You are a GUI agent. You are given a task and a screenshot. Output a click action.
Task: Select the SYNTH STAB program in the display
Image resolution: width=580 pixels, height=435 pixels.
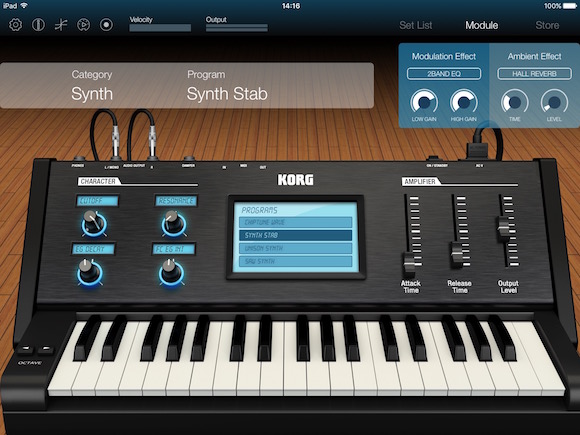pos(296,235)
